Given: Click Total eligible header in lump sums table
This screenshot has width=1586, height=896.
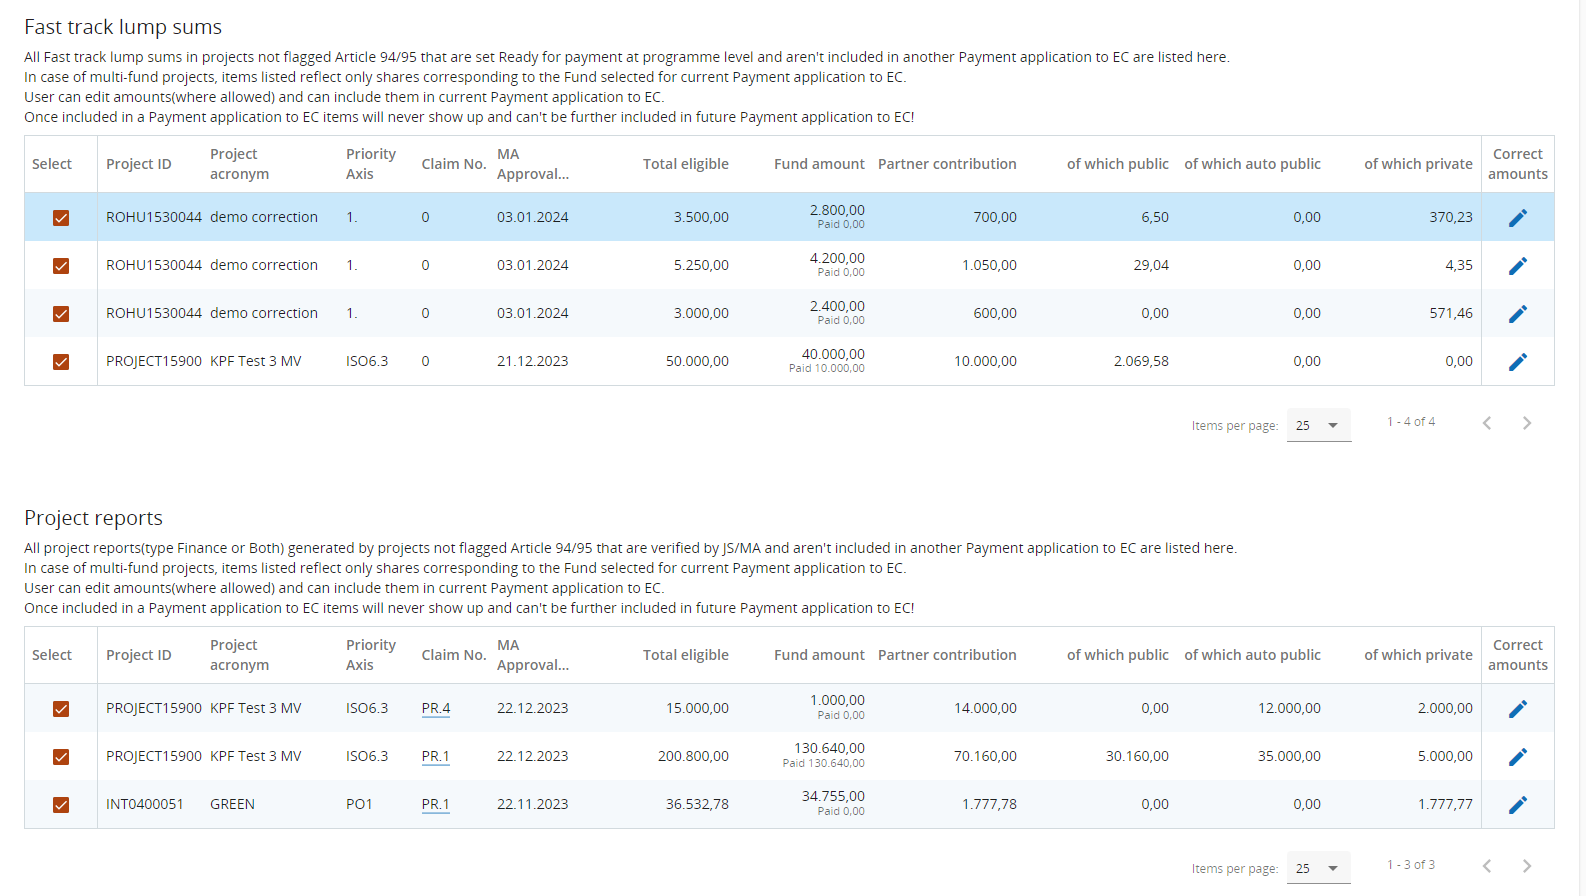Looking at the screenshot, I should (x=685, y=164).
